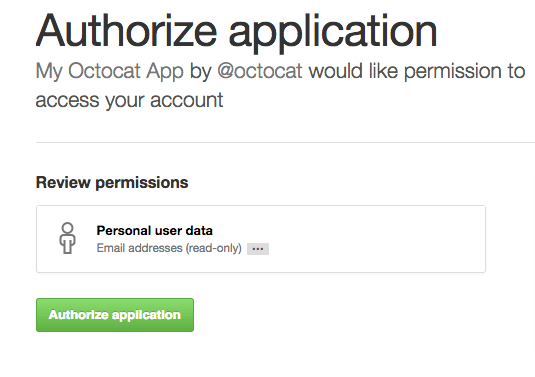The image size is (535, 377).
Task: Click the word application in the large page title
Action: pyautogui.click(x=333, y=33)
